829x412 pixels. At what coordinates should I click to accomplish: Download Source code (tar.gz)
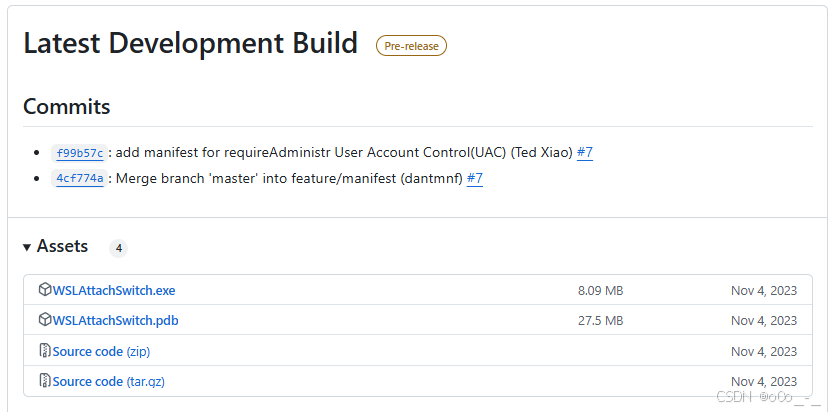click(x=108, y=381)
